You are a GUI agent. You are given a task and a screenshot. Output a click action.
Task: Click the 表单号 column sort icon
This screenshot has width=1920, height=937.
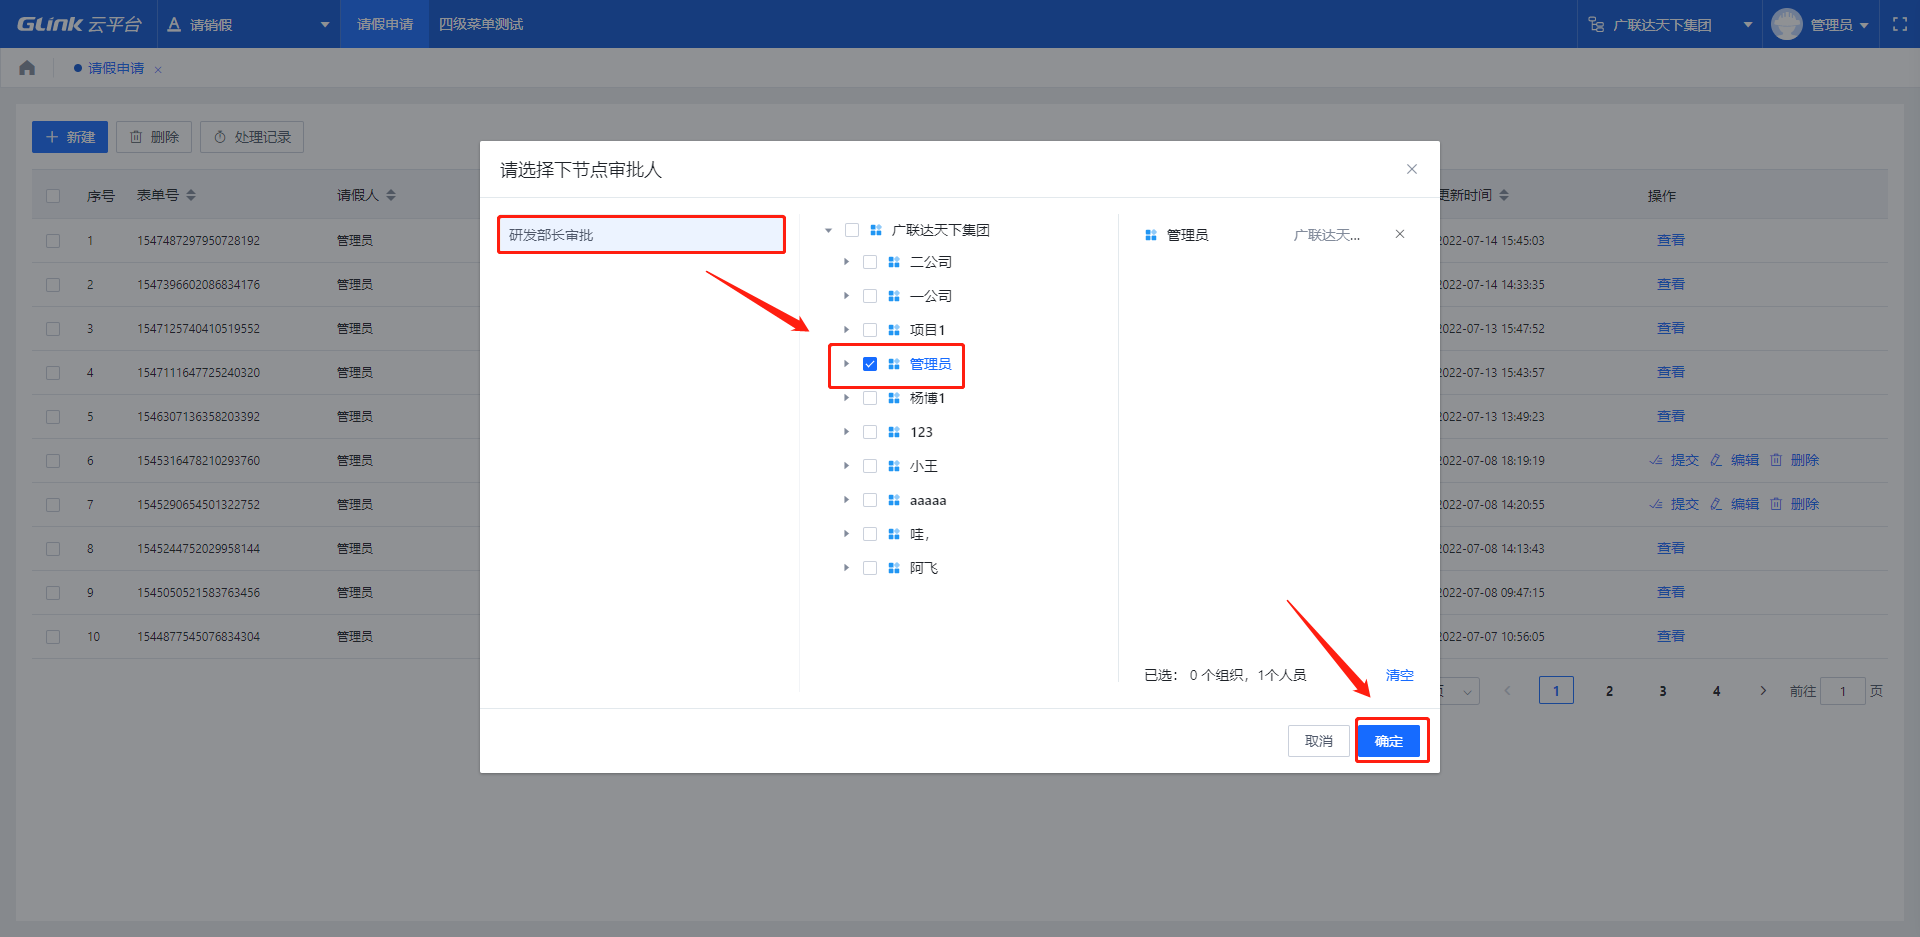[x=191, y=195]
